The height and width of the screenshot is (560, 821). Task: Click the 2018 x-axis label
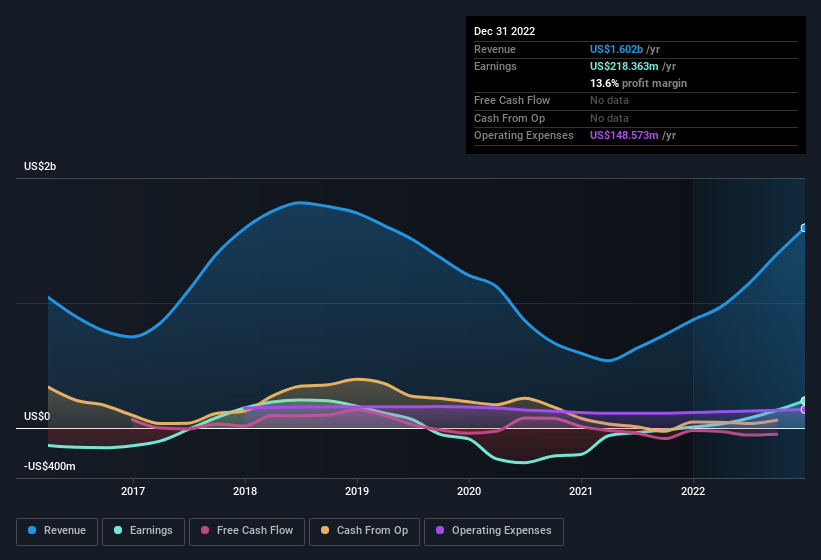tap(245, 491)
